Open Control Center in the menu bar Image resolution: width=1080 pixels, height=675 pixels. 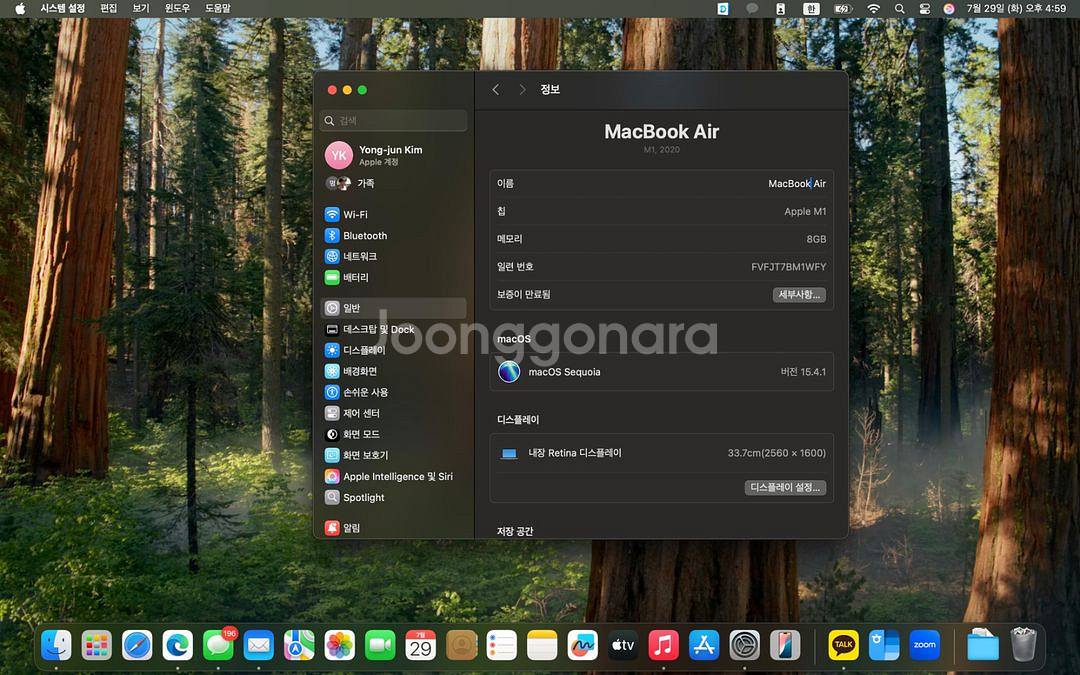click(x=925, y=8)
